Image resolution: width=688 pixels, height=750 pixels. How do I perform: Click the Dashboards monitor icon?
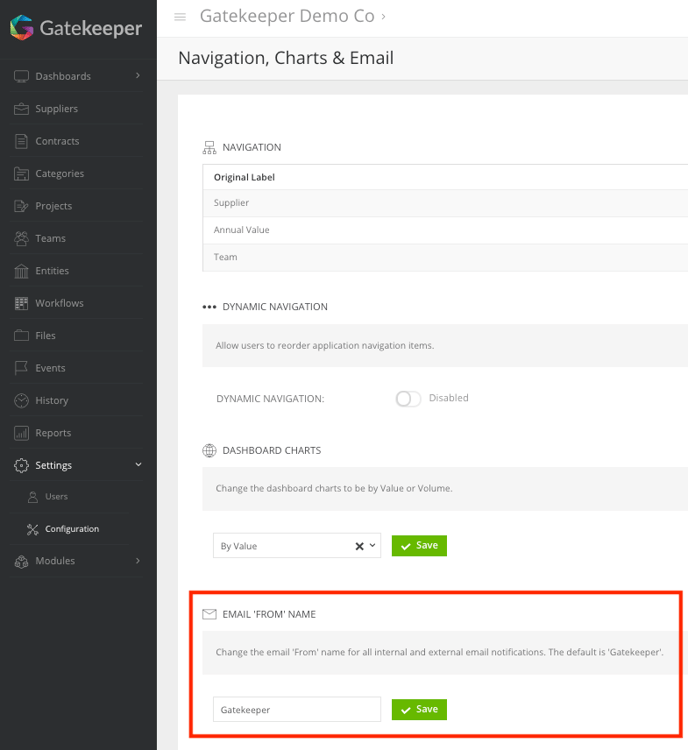click(21, 76)
